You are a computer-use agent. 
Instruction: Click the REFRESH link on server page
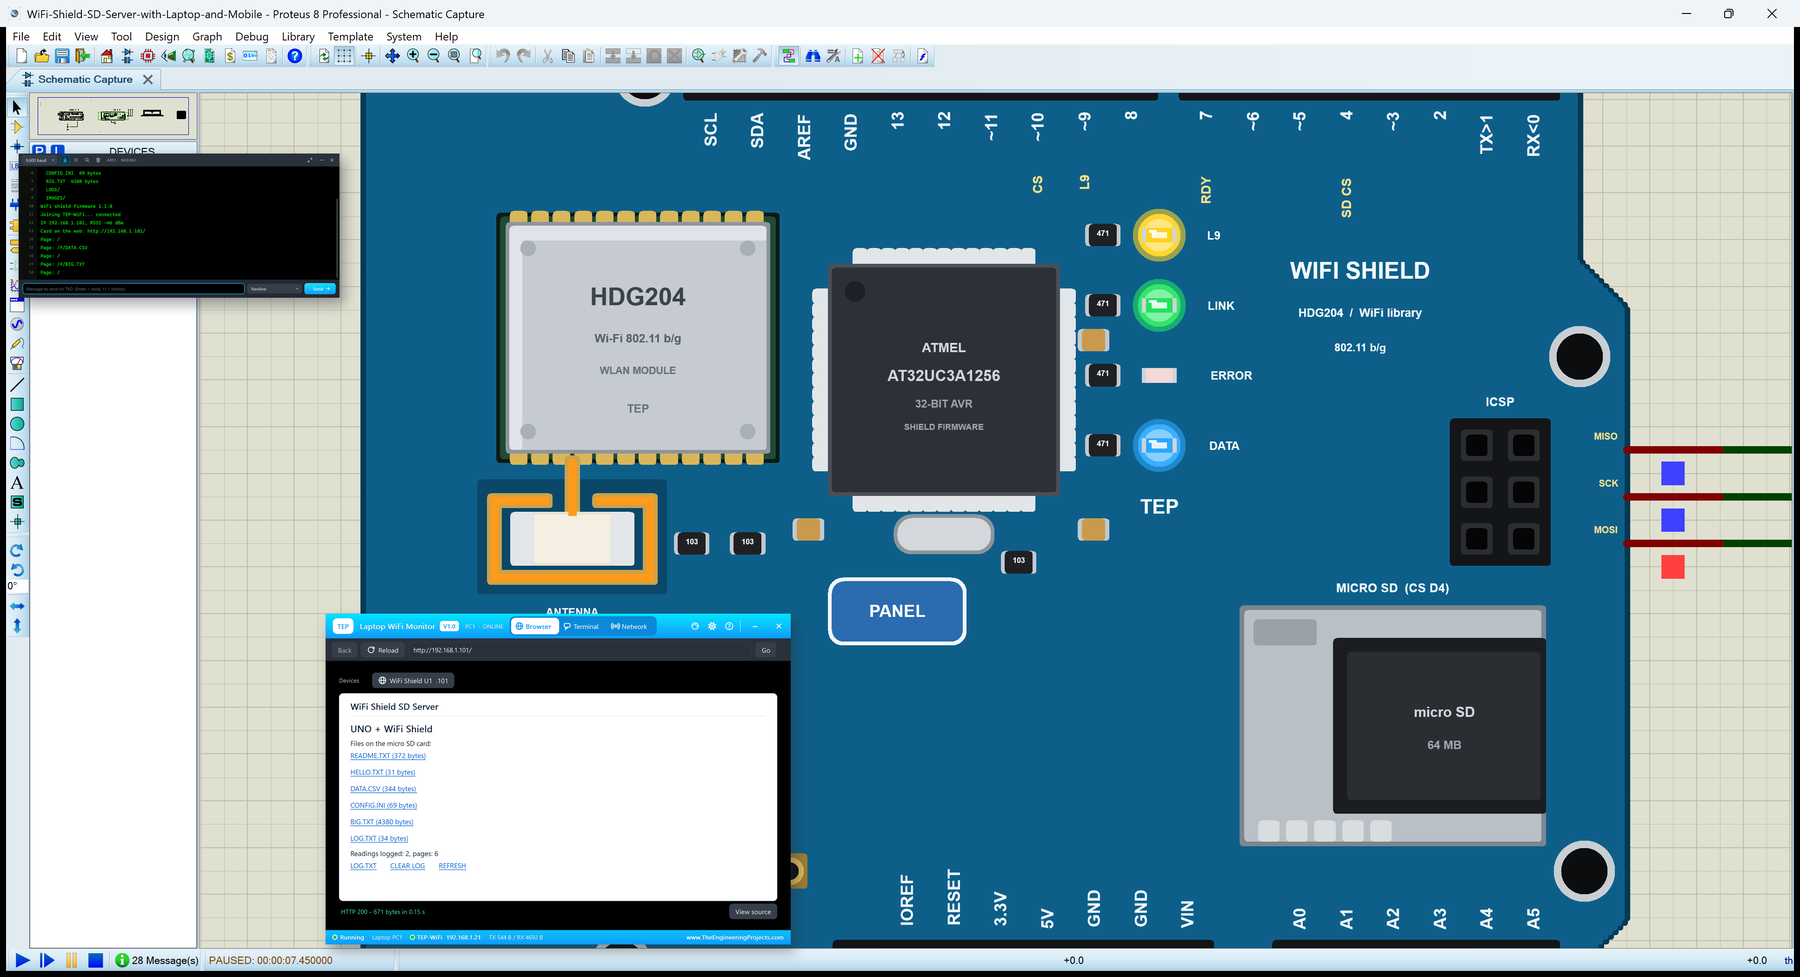click(x=452, y=866)
